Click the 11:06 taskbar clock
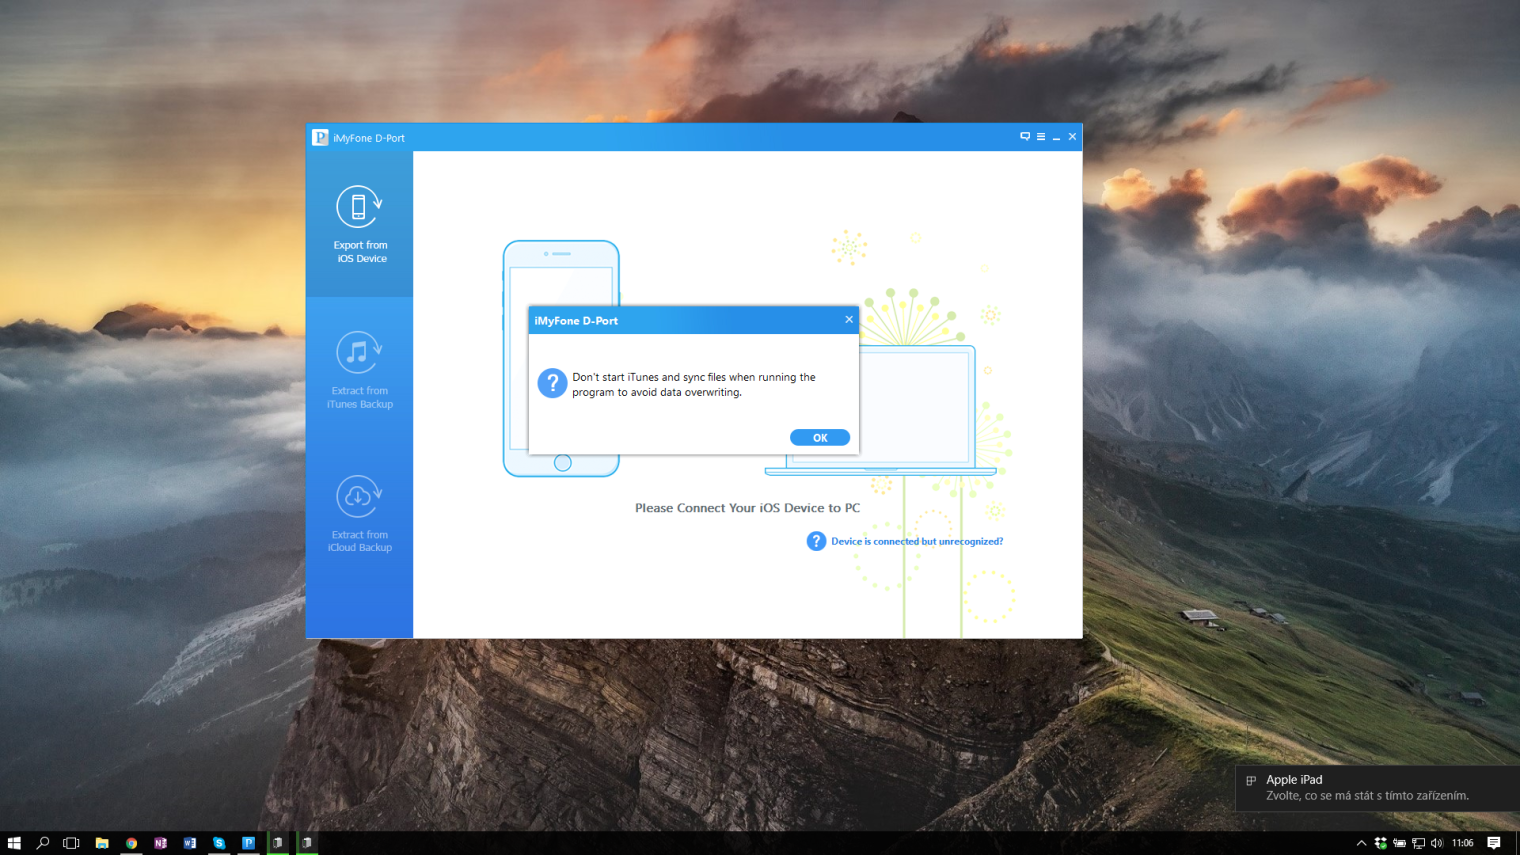The width and height of the screenshot is (1520, 855). pyautogui.click(x=1463, y=843)
